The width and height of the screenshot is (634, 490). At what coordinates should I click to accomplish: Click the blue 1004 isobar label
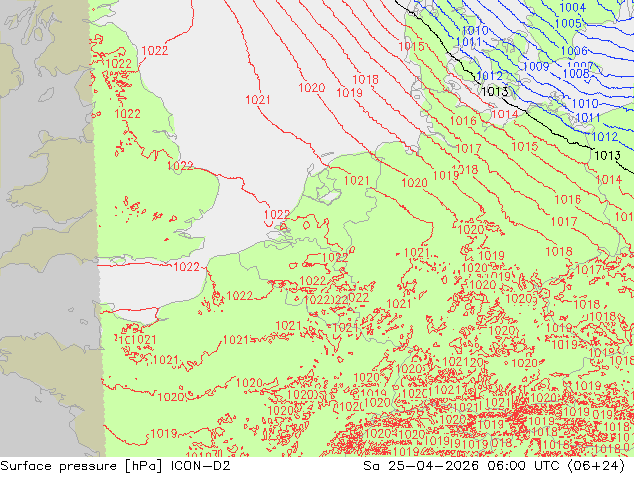coord(573,7)
